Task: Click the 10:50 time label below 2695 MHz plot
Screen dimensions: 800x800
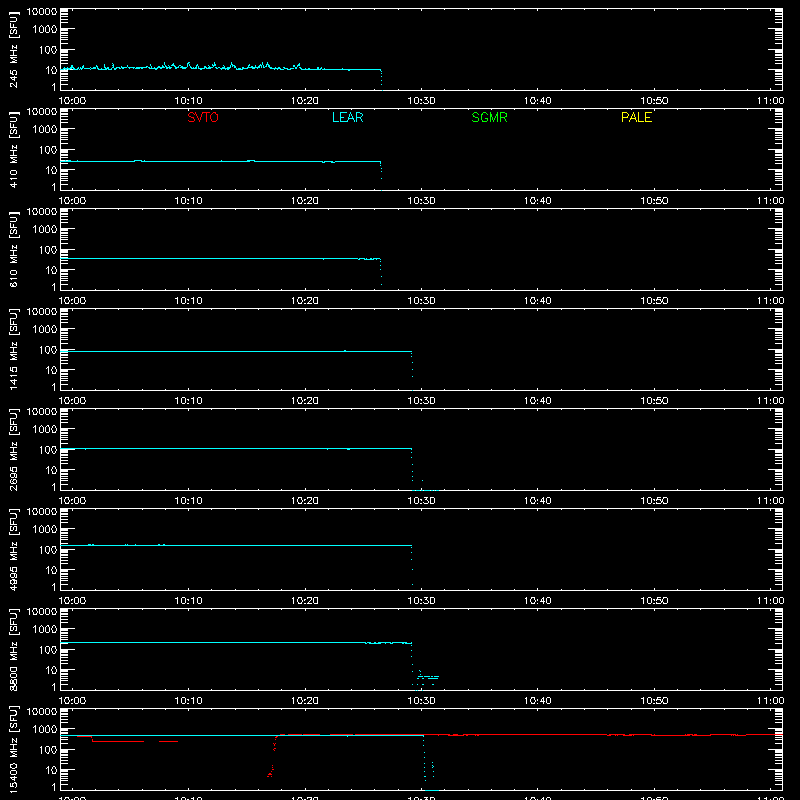Action: pos(654,501)
